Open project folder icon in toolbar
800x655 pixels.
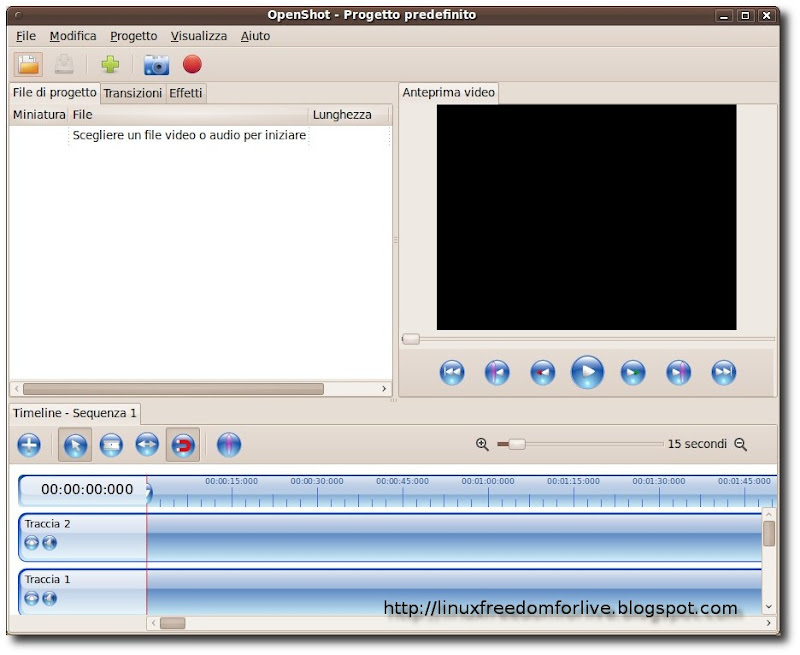(x=28, y=65)
